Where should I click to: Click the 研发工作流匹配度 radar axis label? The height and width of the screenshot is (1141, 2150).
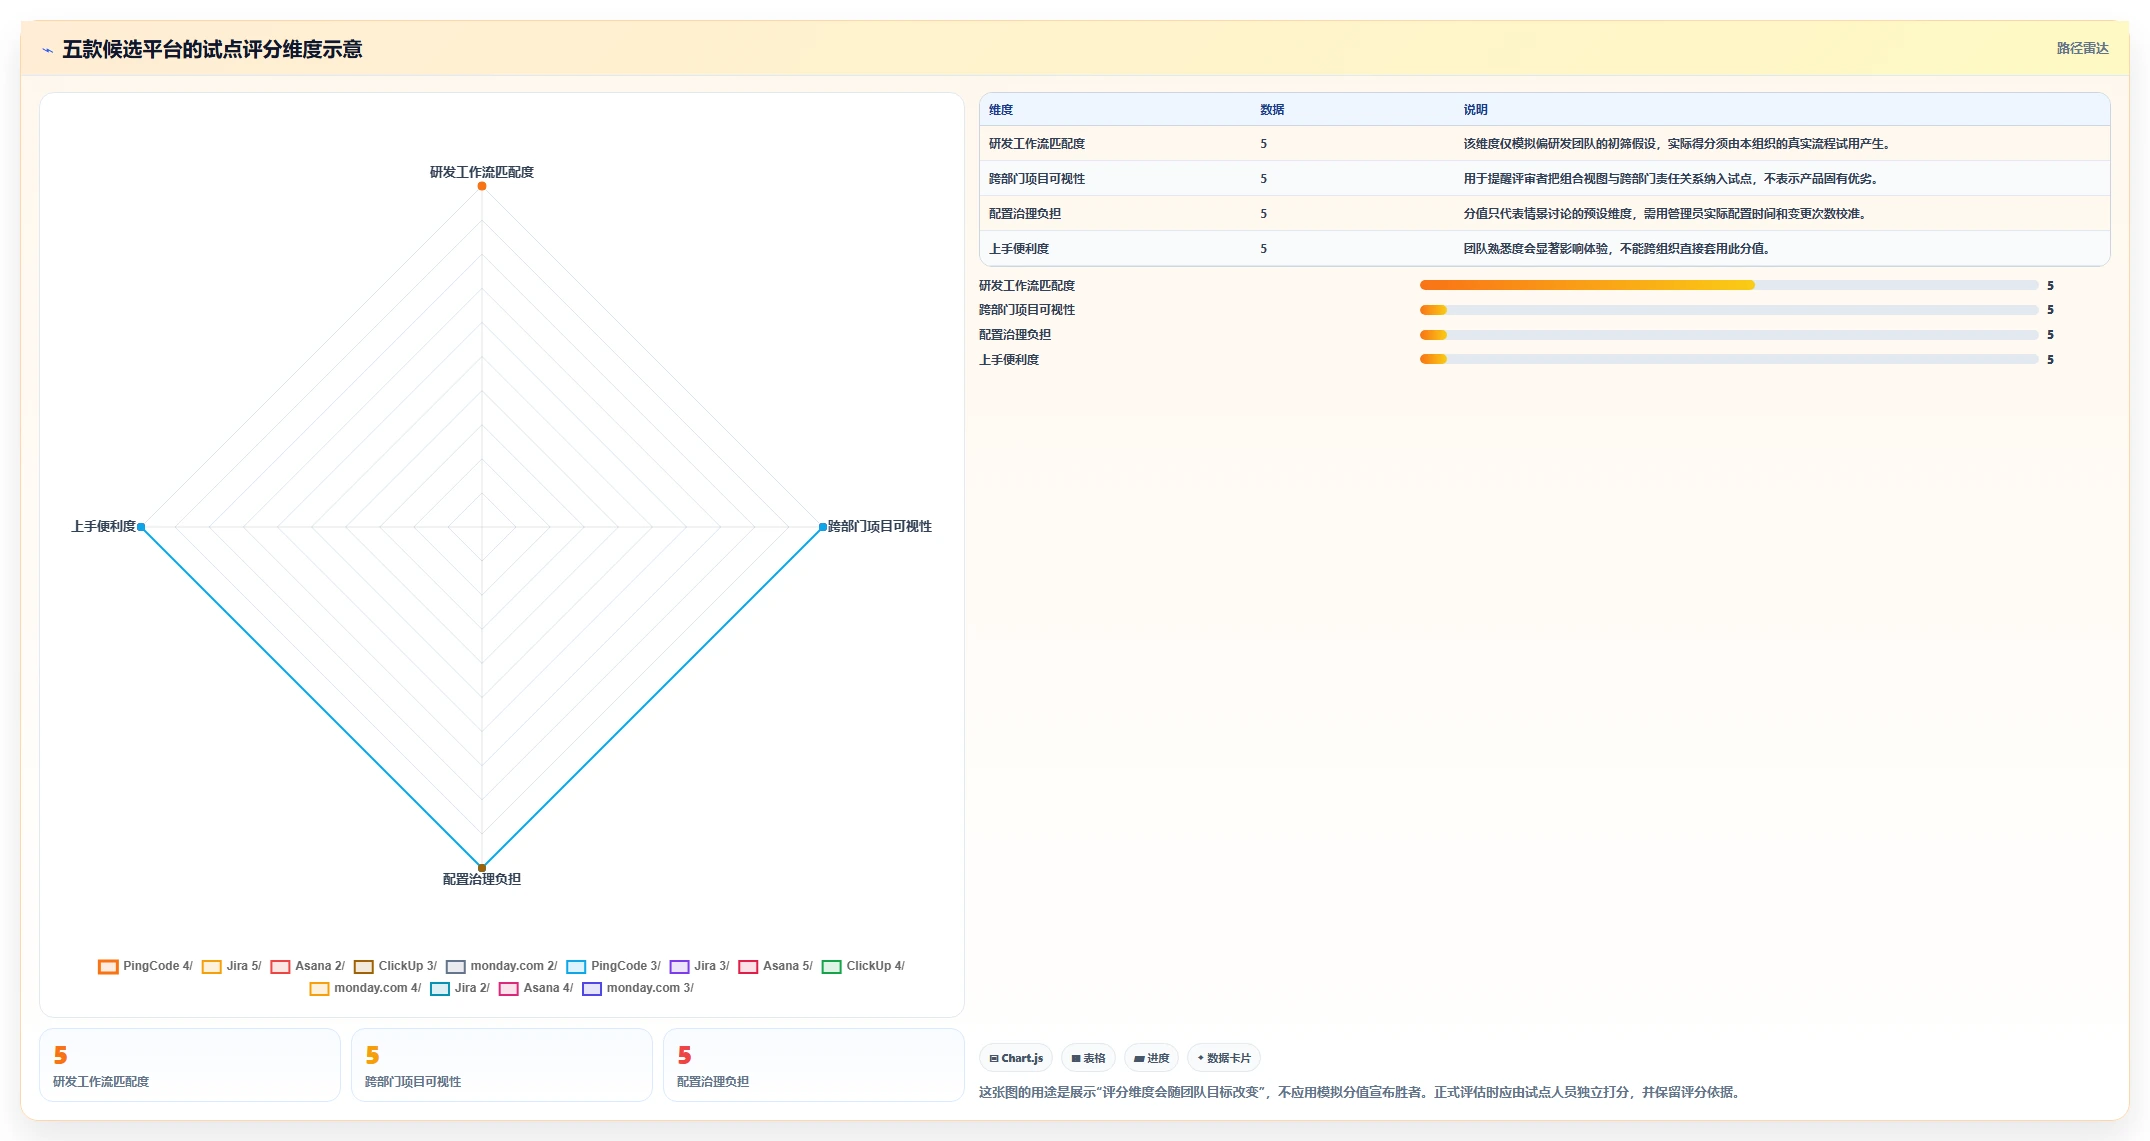482,172
